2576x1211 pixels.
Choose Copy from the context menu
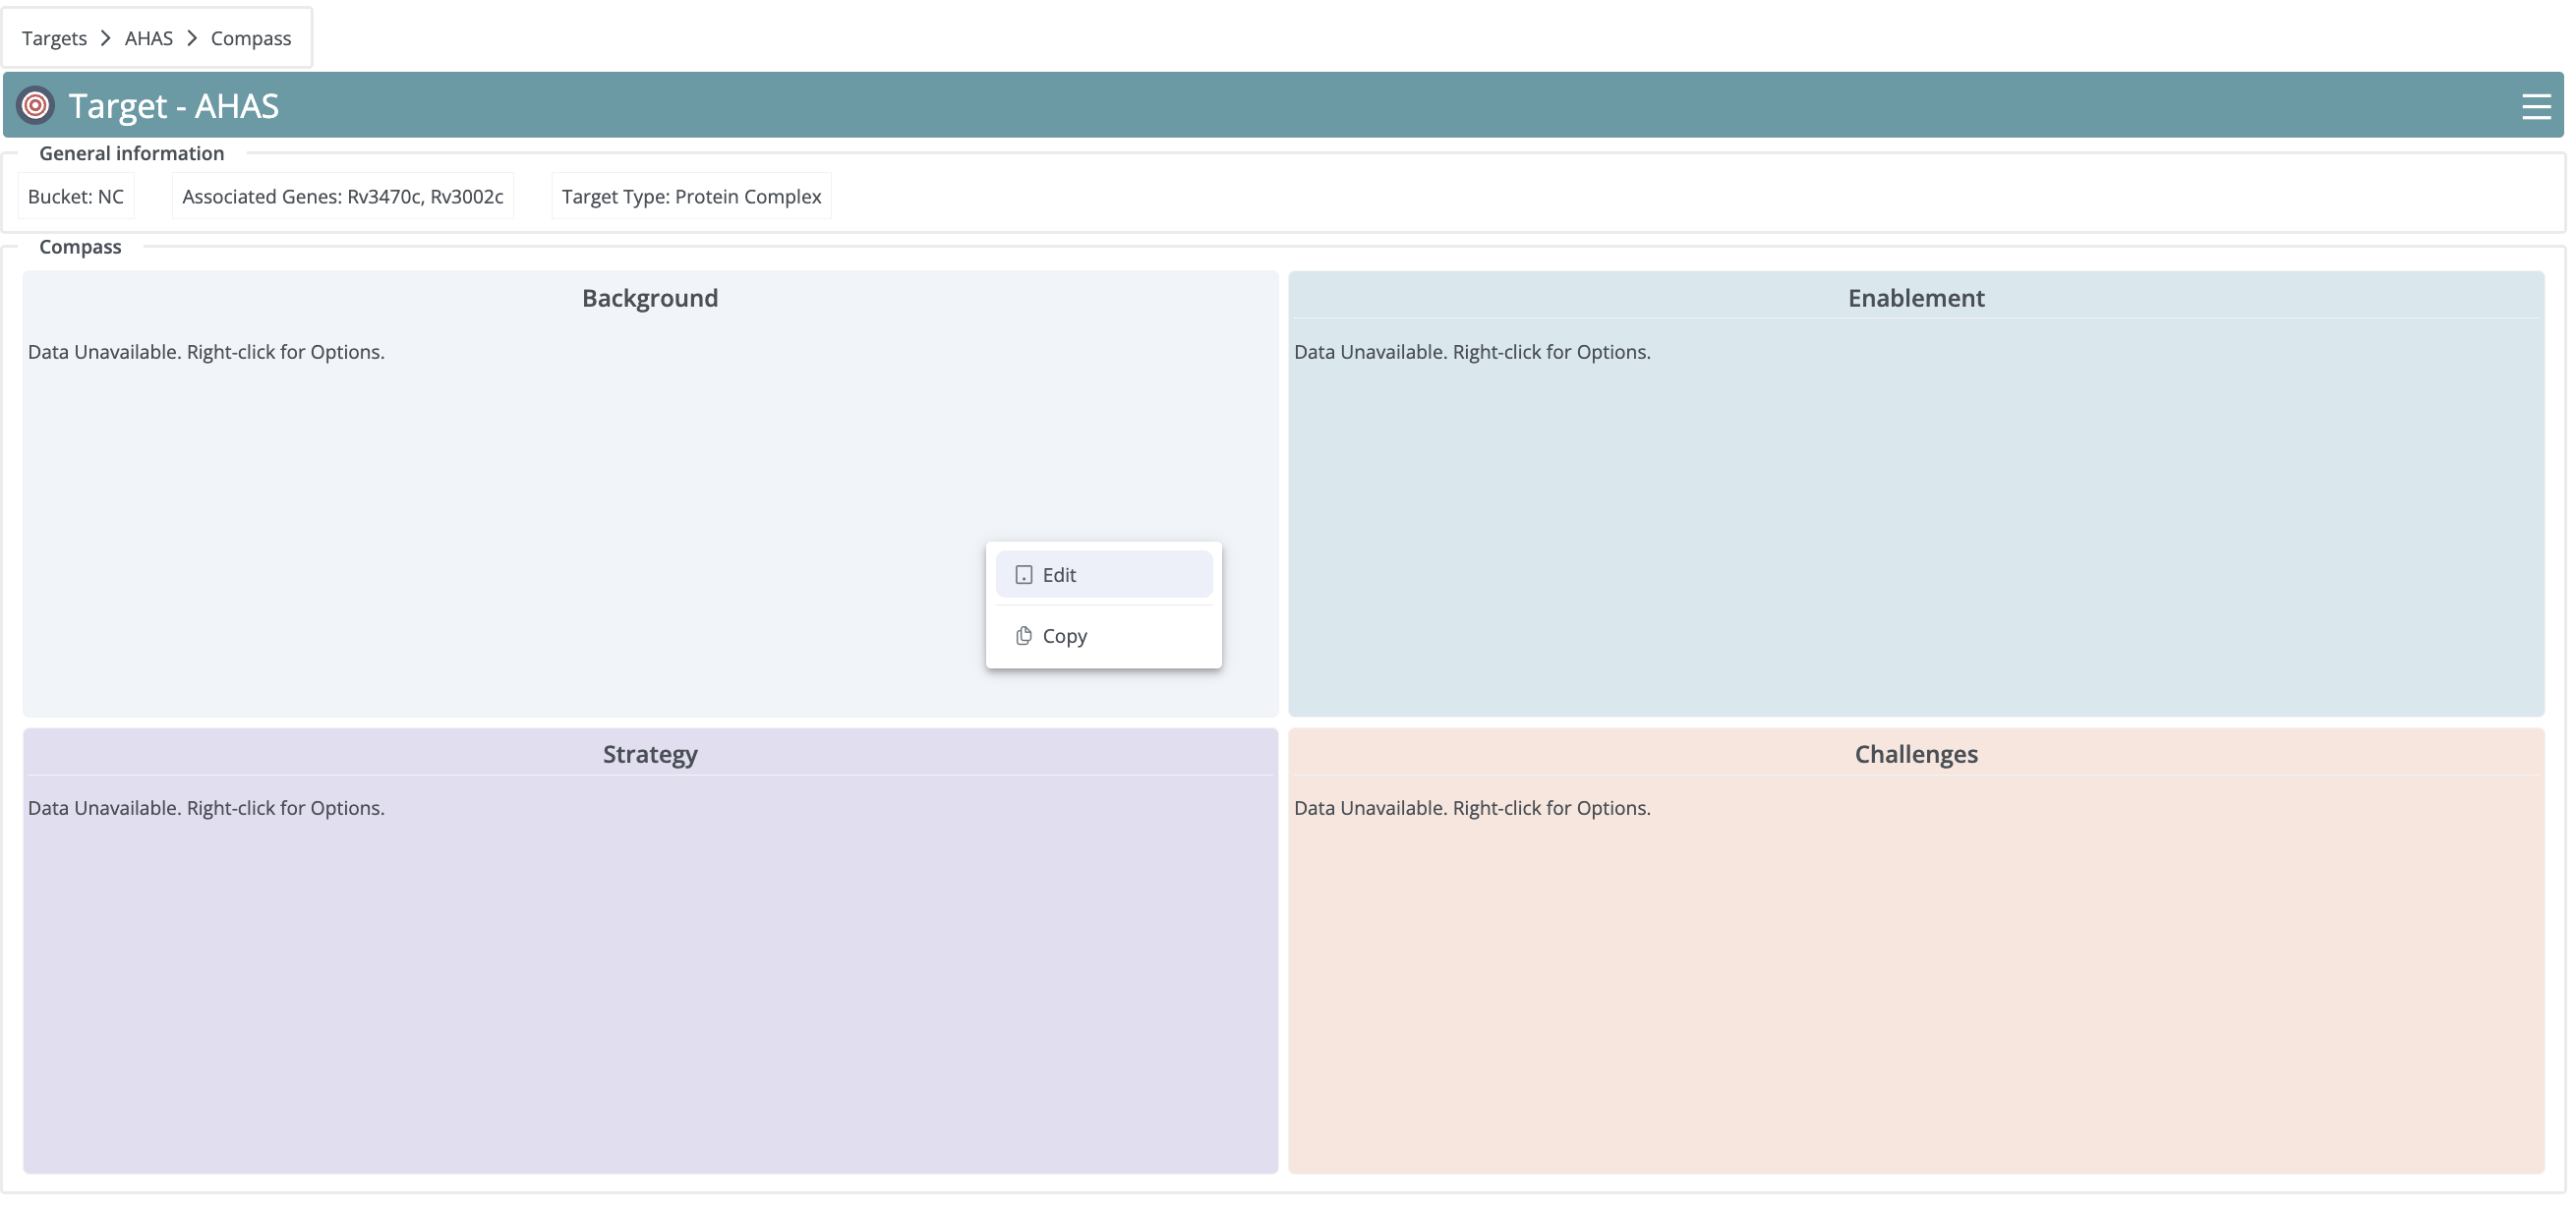pos(1103,635)
